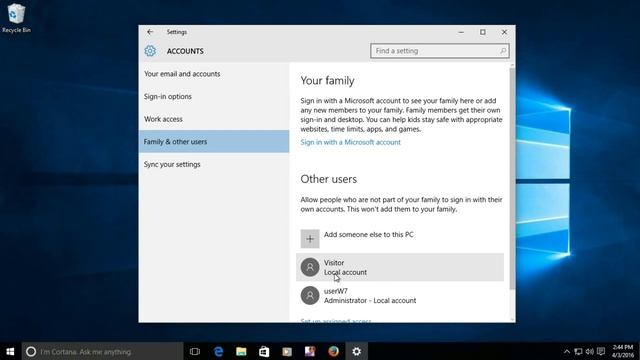Viewport: 640px width, 360px height.
Task: Click the search magnifier in Find a setting
Action: 503,51
